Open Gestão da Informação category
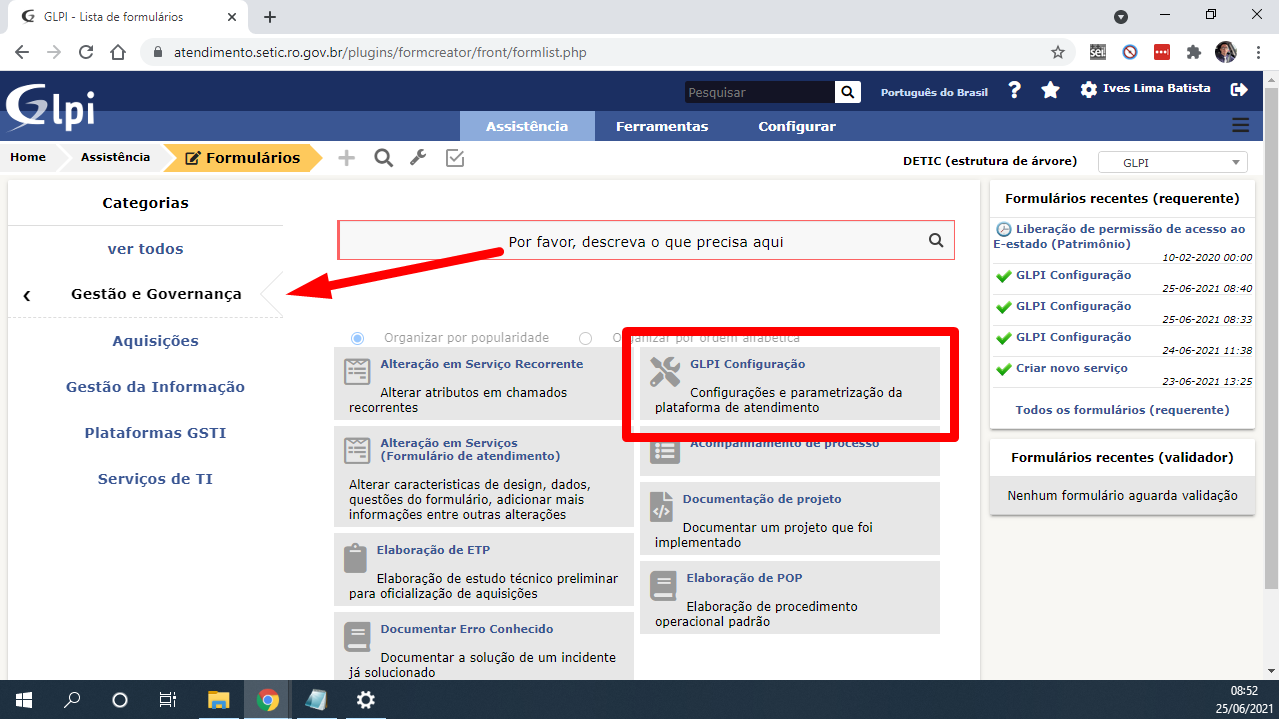Image resolution: width=1279 pixels, height=719 pixels. tap(155, 387)
